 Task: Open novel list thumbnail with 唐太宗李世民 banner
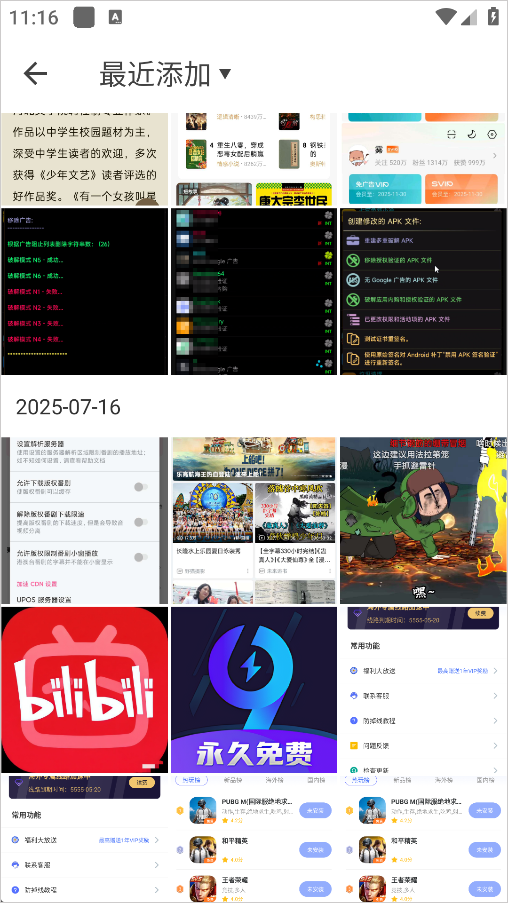(254, 160)
